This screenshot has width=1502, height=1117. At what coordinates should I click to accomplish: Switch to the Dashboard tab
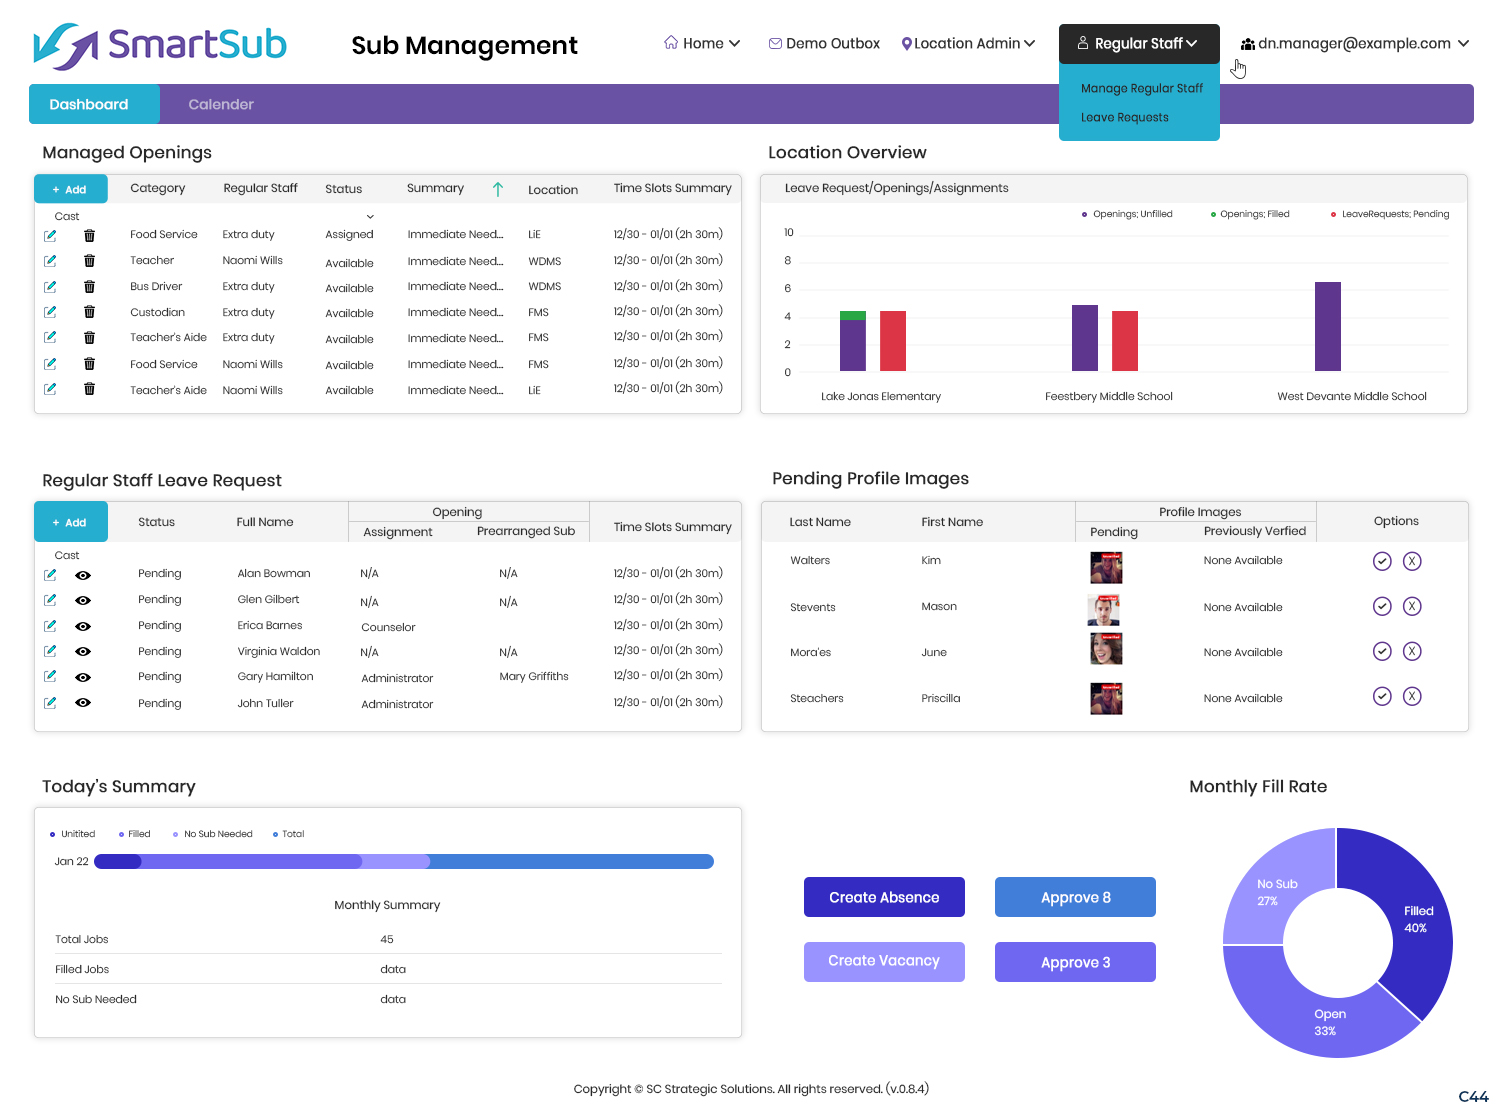[x=94, y=104]
